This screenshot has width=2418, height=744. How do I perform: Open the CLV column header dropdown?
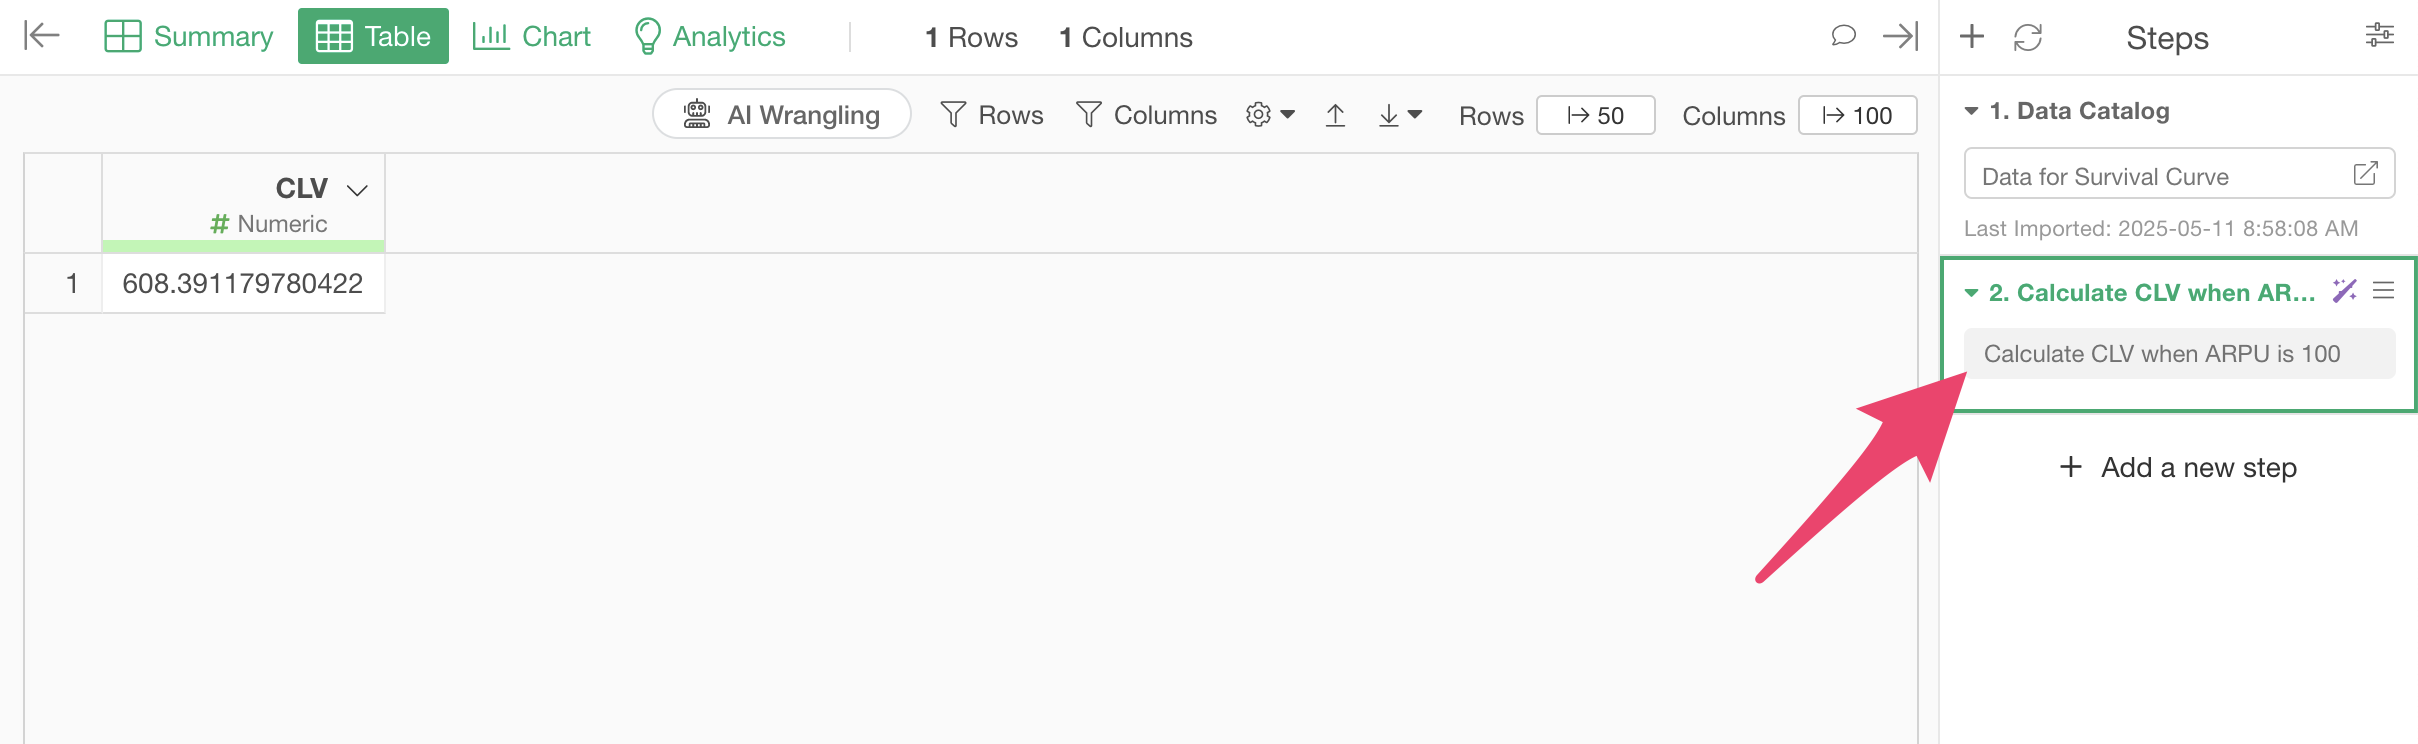click(x=357, y=189)
